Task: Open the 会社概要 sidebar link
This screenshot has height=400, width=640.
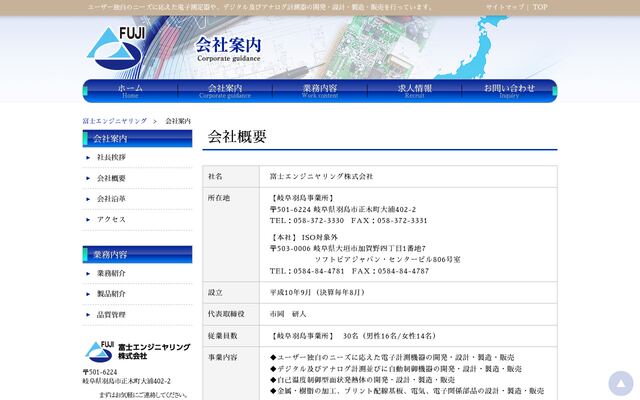Action: point(111,178)
